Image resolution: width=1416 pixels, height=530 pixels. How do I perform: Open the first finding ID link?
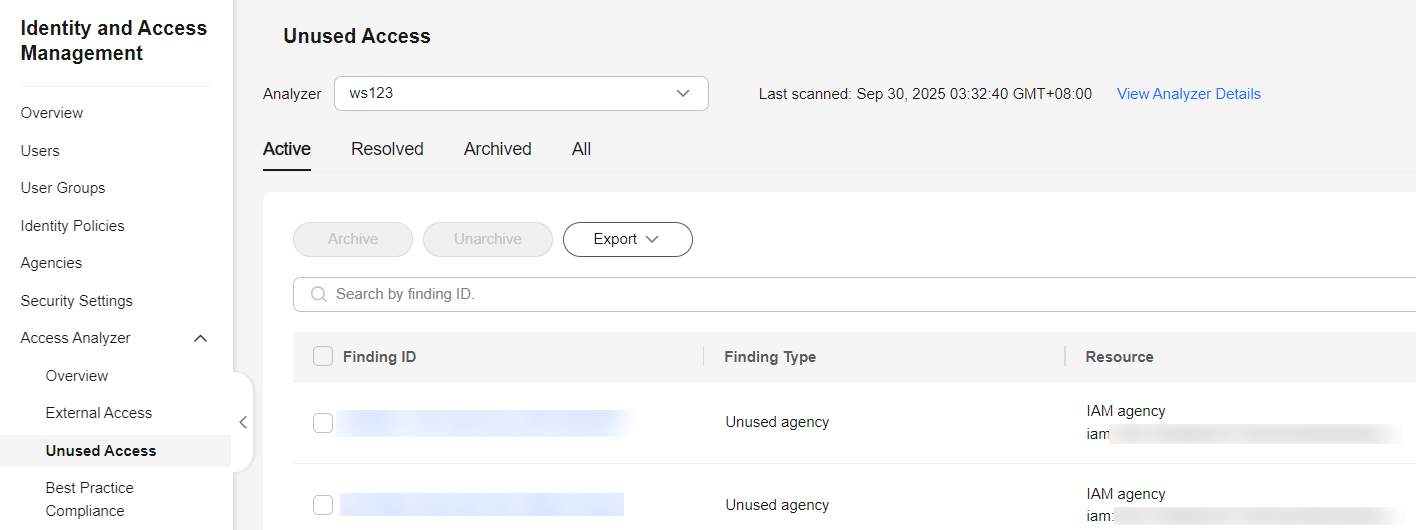pos(482,423)
